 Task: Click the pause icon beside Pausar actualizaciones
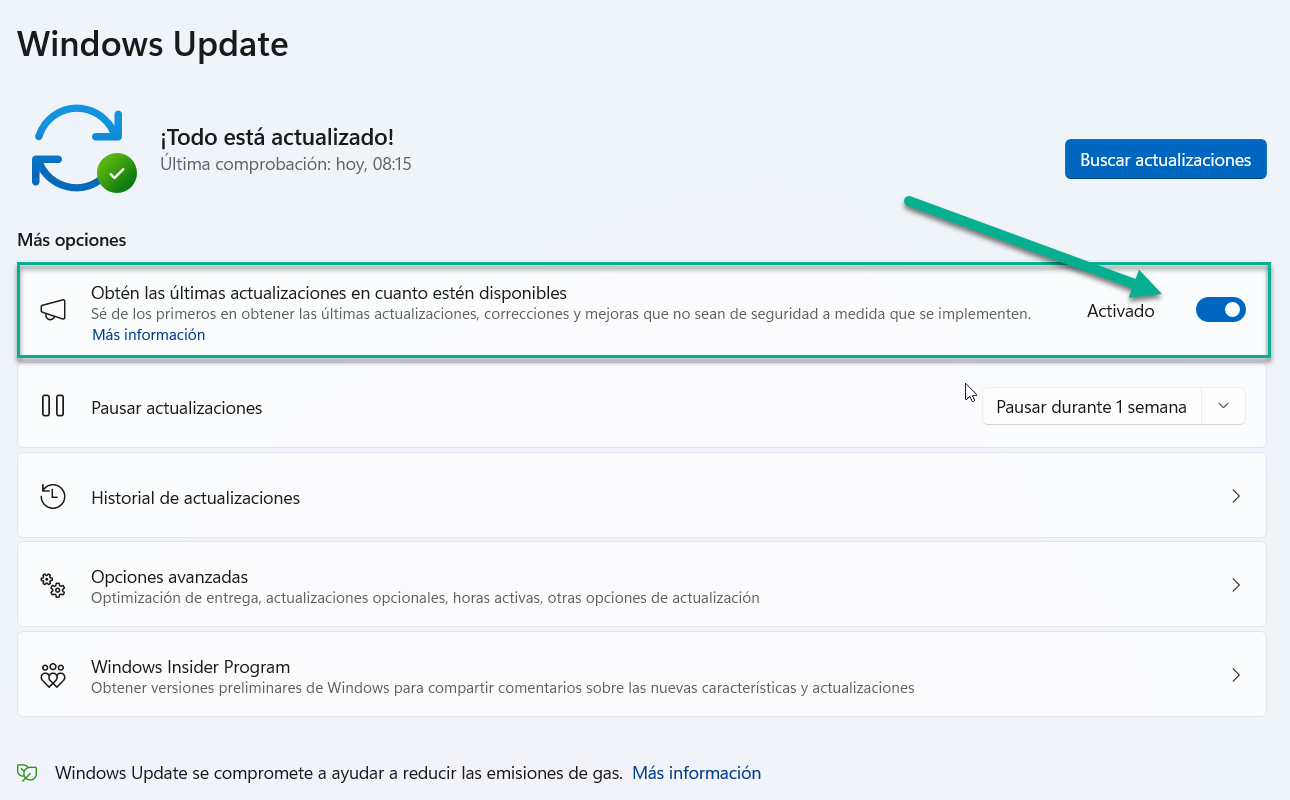(x=53, y=406)
